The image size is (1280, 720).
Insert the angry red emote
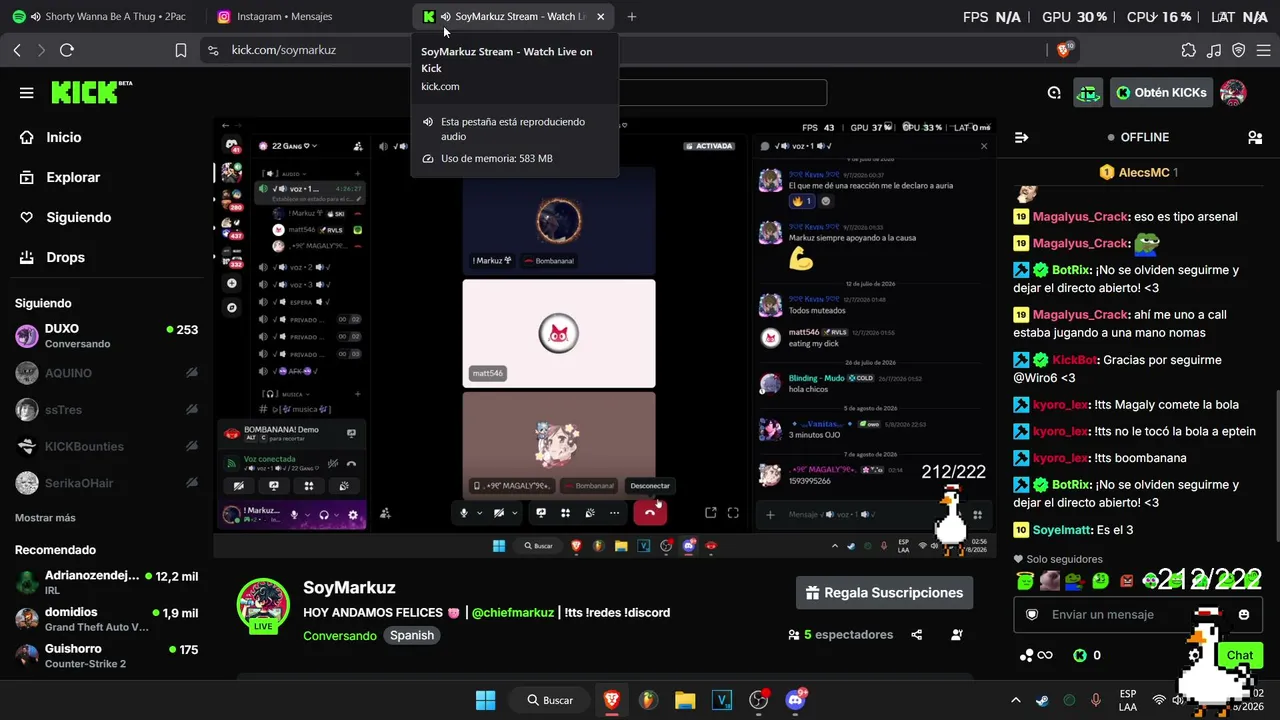1127,580
